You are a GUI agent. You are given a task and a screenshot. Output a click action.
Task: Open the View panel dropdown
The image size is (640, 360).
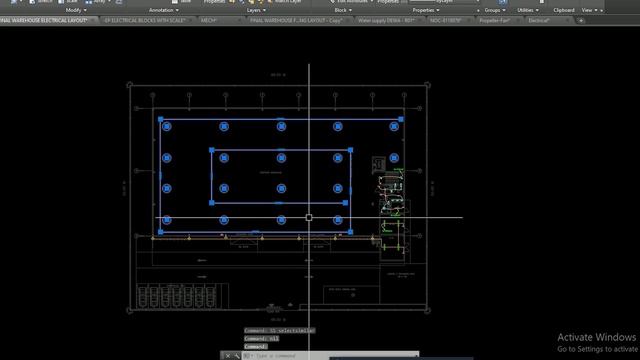pos(589,10)
